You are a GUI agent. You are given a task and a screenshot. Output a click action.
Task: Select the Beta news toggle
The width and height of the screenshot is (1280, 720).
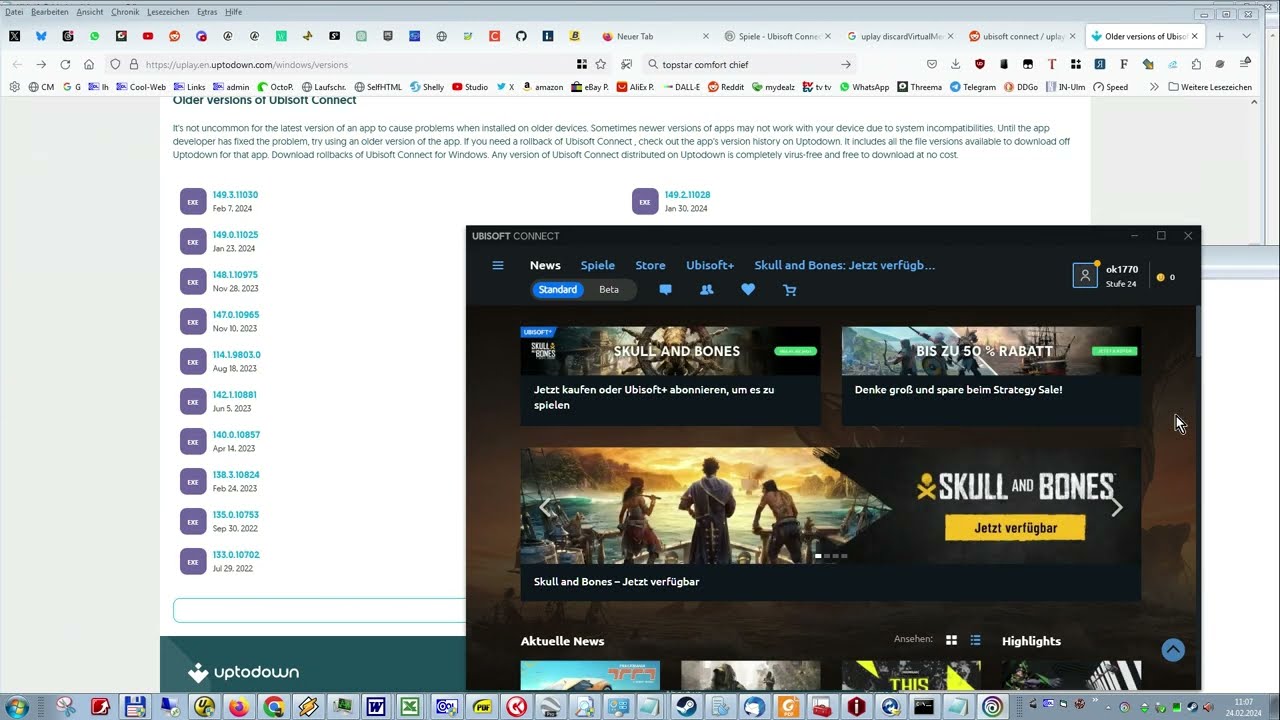609,290
